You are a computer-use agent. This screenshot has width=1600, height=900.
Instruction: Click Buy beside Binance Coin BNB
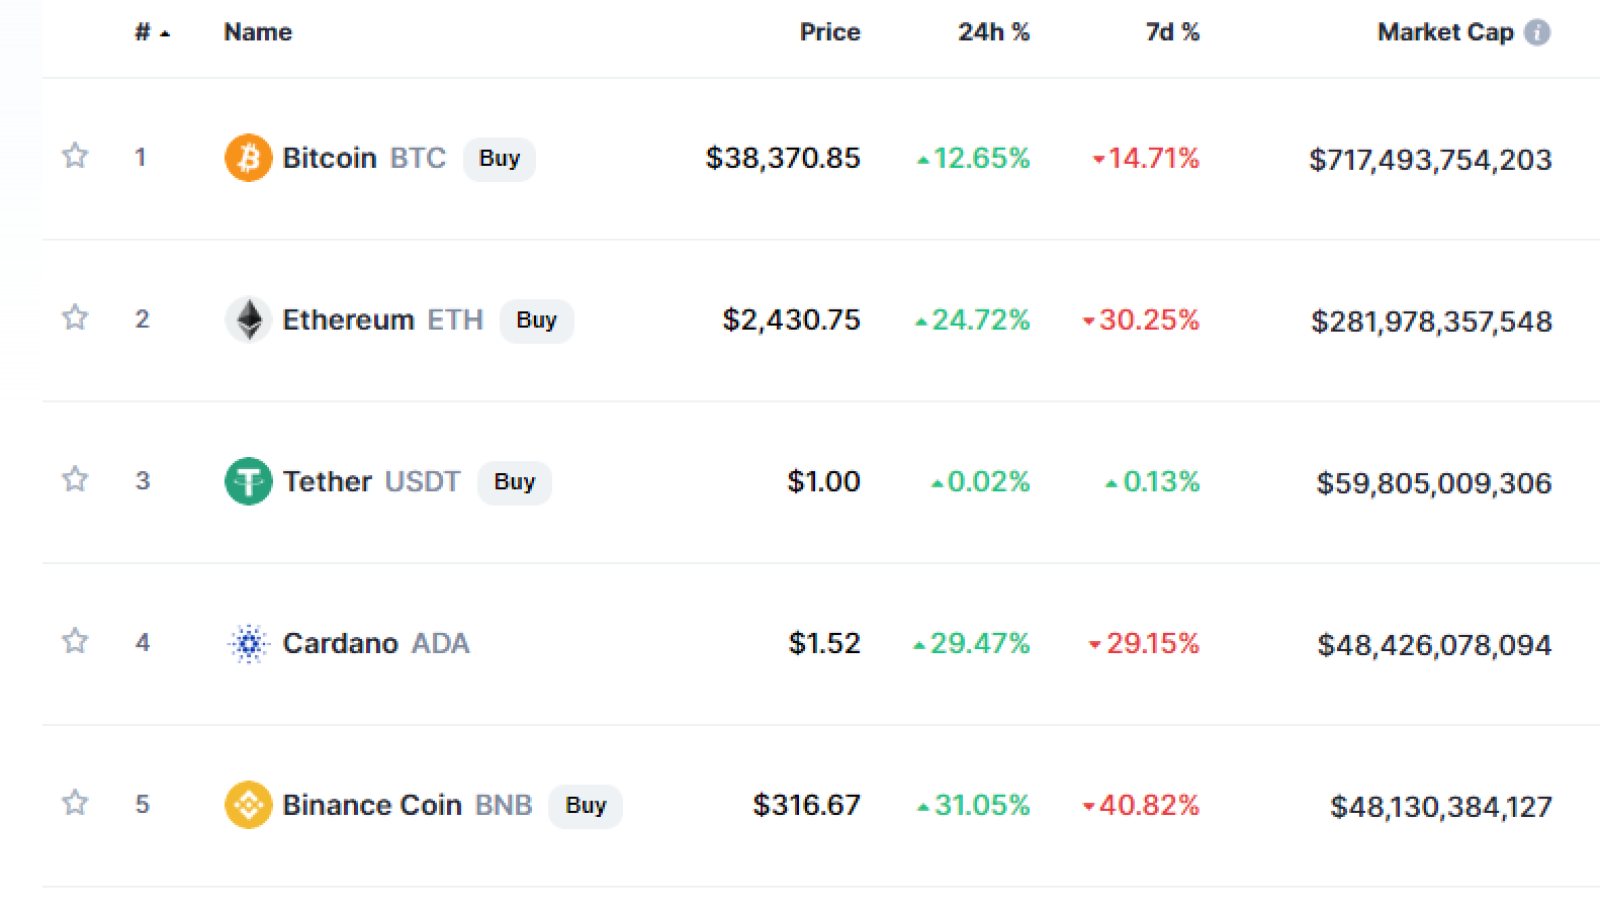[585, 806]
